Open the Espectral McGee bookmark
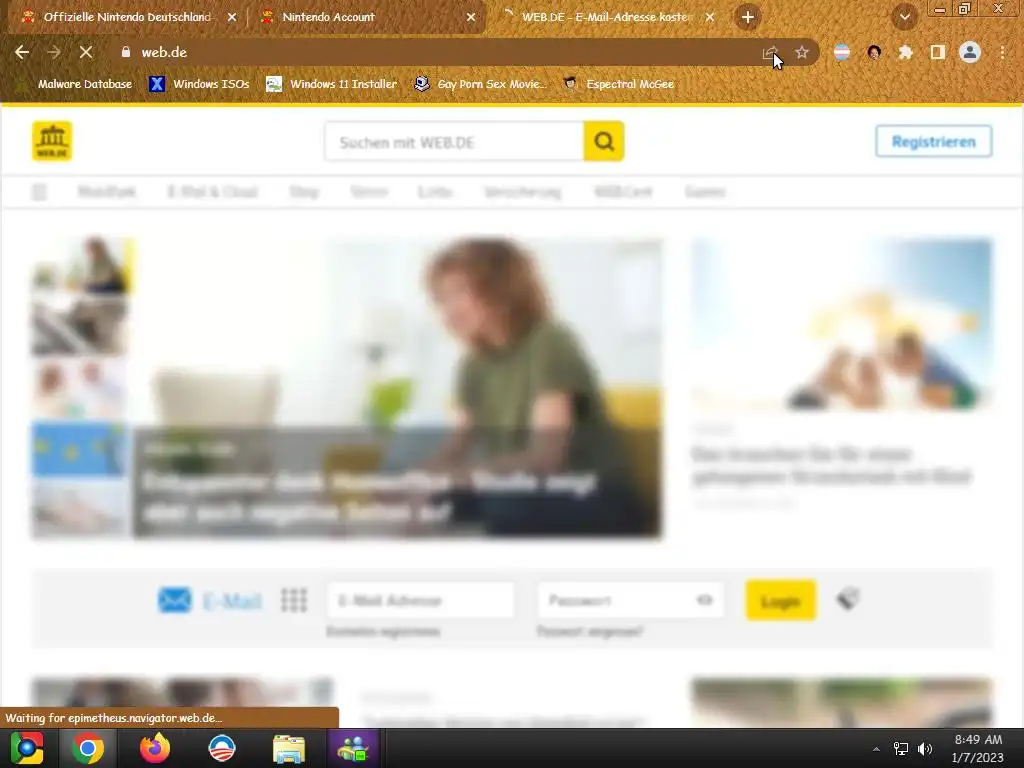Image resolution: width=1024 pixels, height=768 pixels. 619,84
